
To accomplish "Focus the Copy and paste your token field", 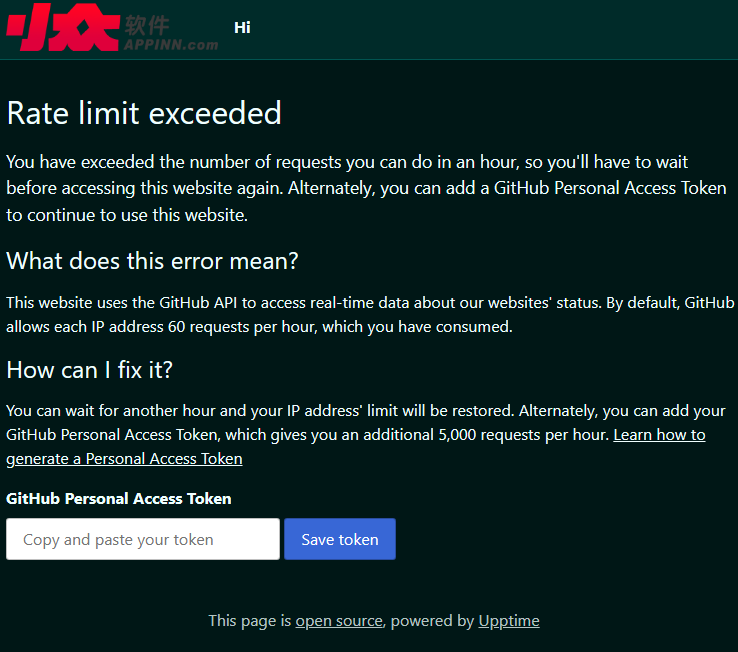I will tap(142, 539).
